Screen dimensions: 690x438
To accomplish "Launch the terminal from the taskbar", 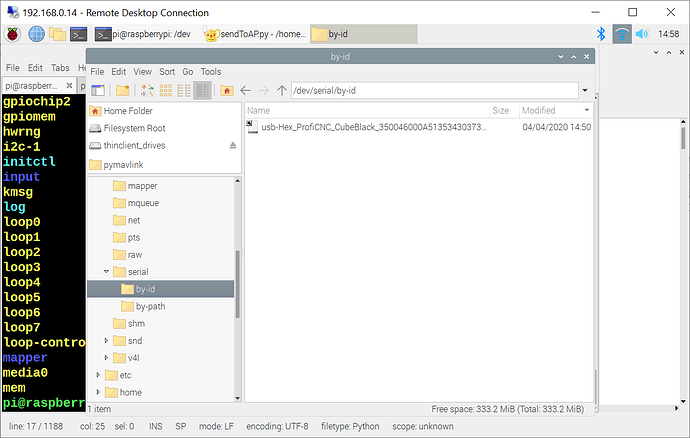I will coord(78,34).
